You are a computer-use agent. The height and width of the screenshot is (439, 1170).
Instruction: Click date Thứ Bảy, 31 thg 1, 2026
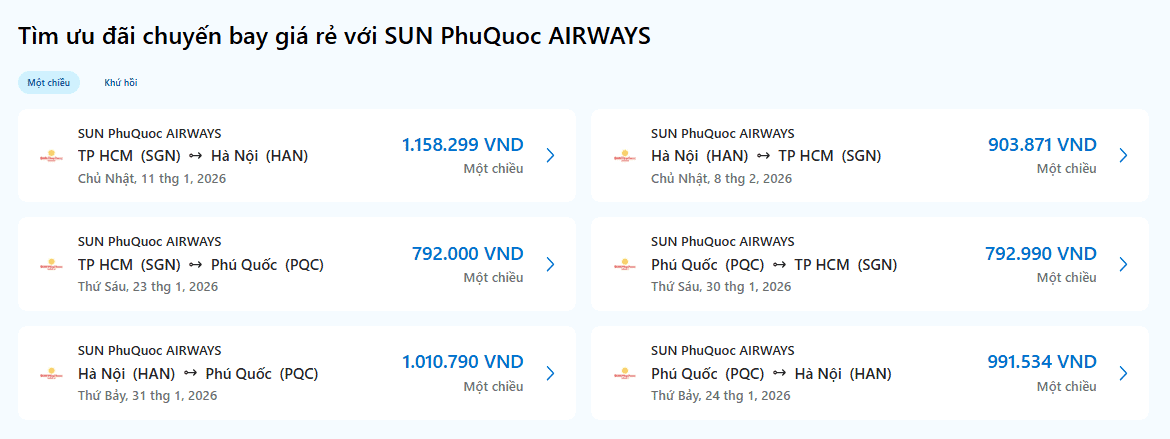pyautogui.click(x=147, y=395)
